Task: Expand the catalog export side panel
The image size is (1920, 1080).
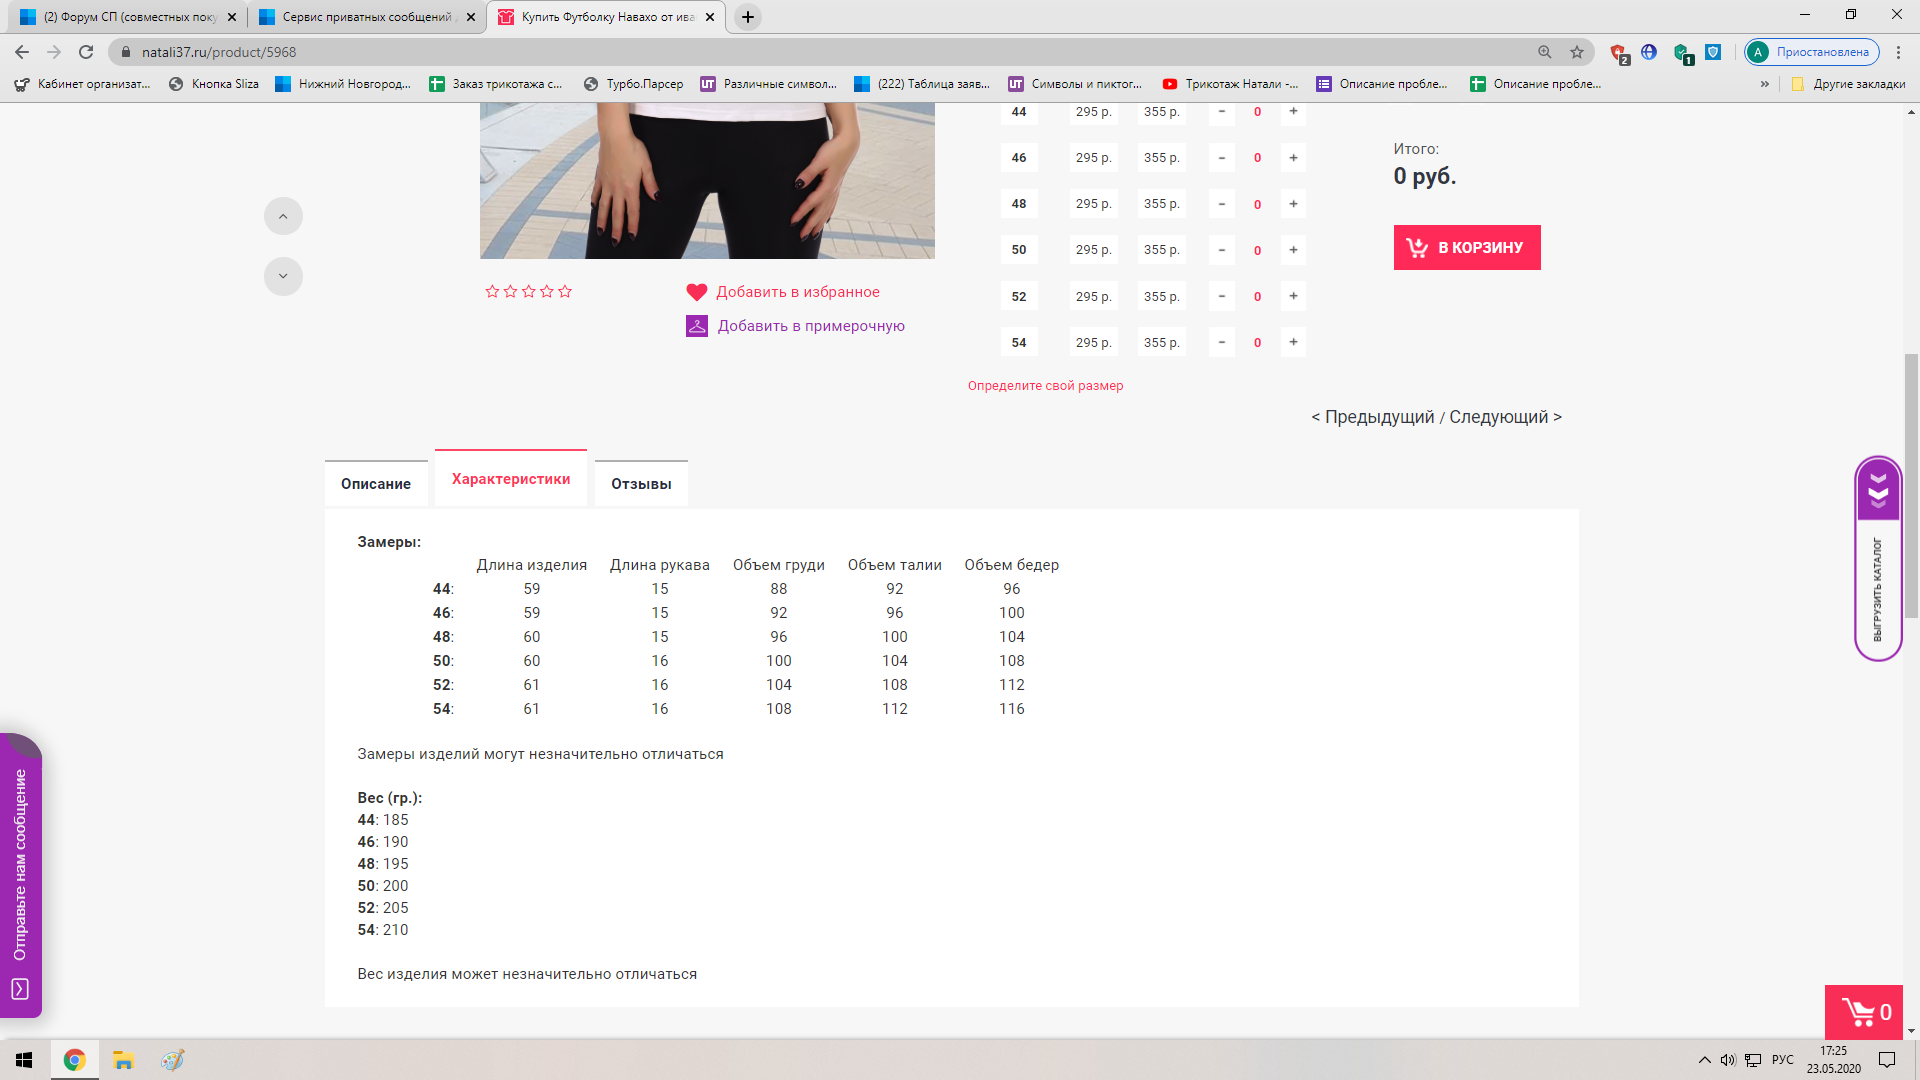Action: pyautogui.click(x=1878, y=490)
